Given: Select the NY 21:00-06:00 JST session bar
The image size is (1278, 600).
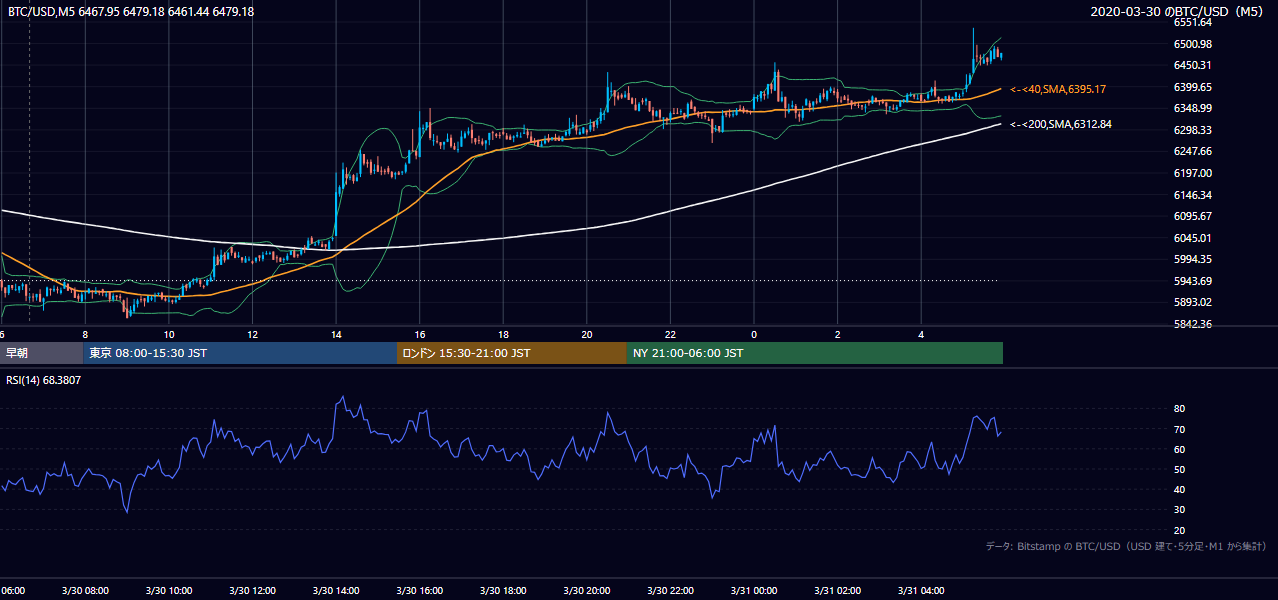Looking at the screenshot, I should [815, 353].
